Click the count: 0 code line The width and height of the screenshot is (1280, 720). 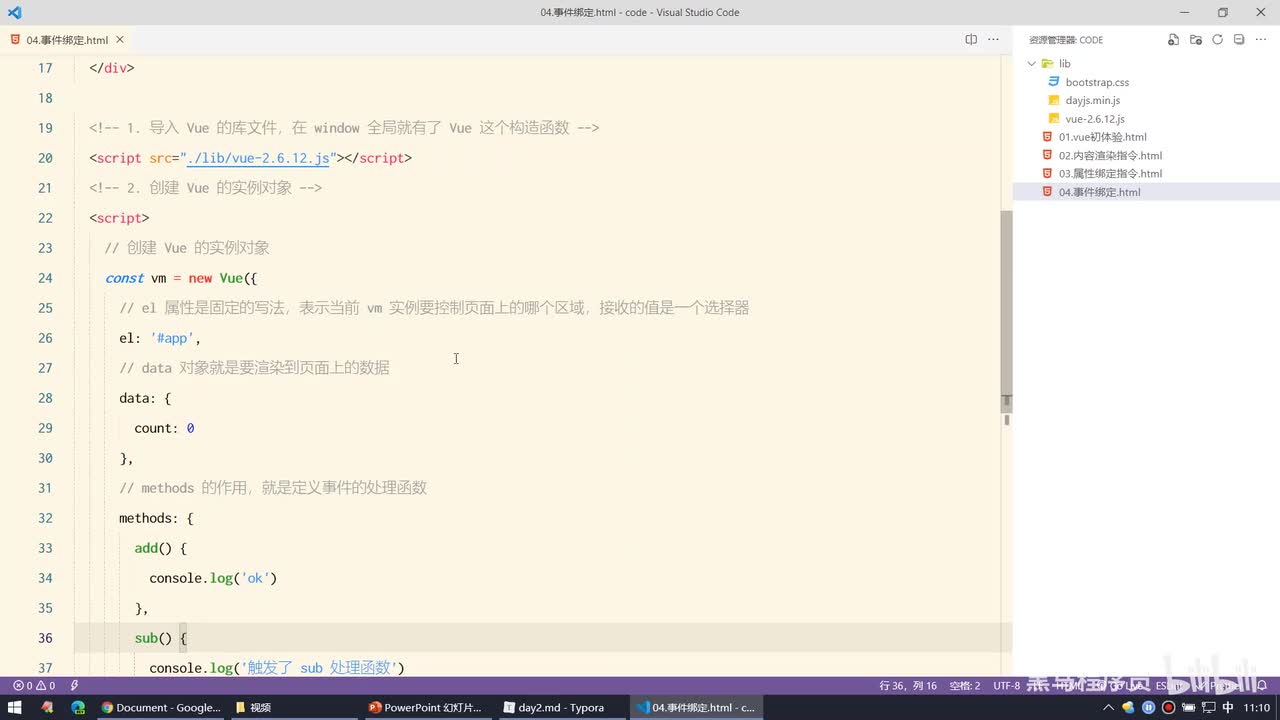[x=164, y=428]
